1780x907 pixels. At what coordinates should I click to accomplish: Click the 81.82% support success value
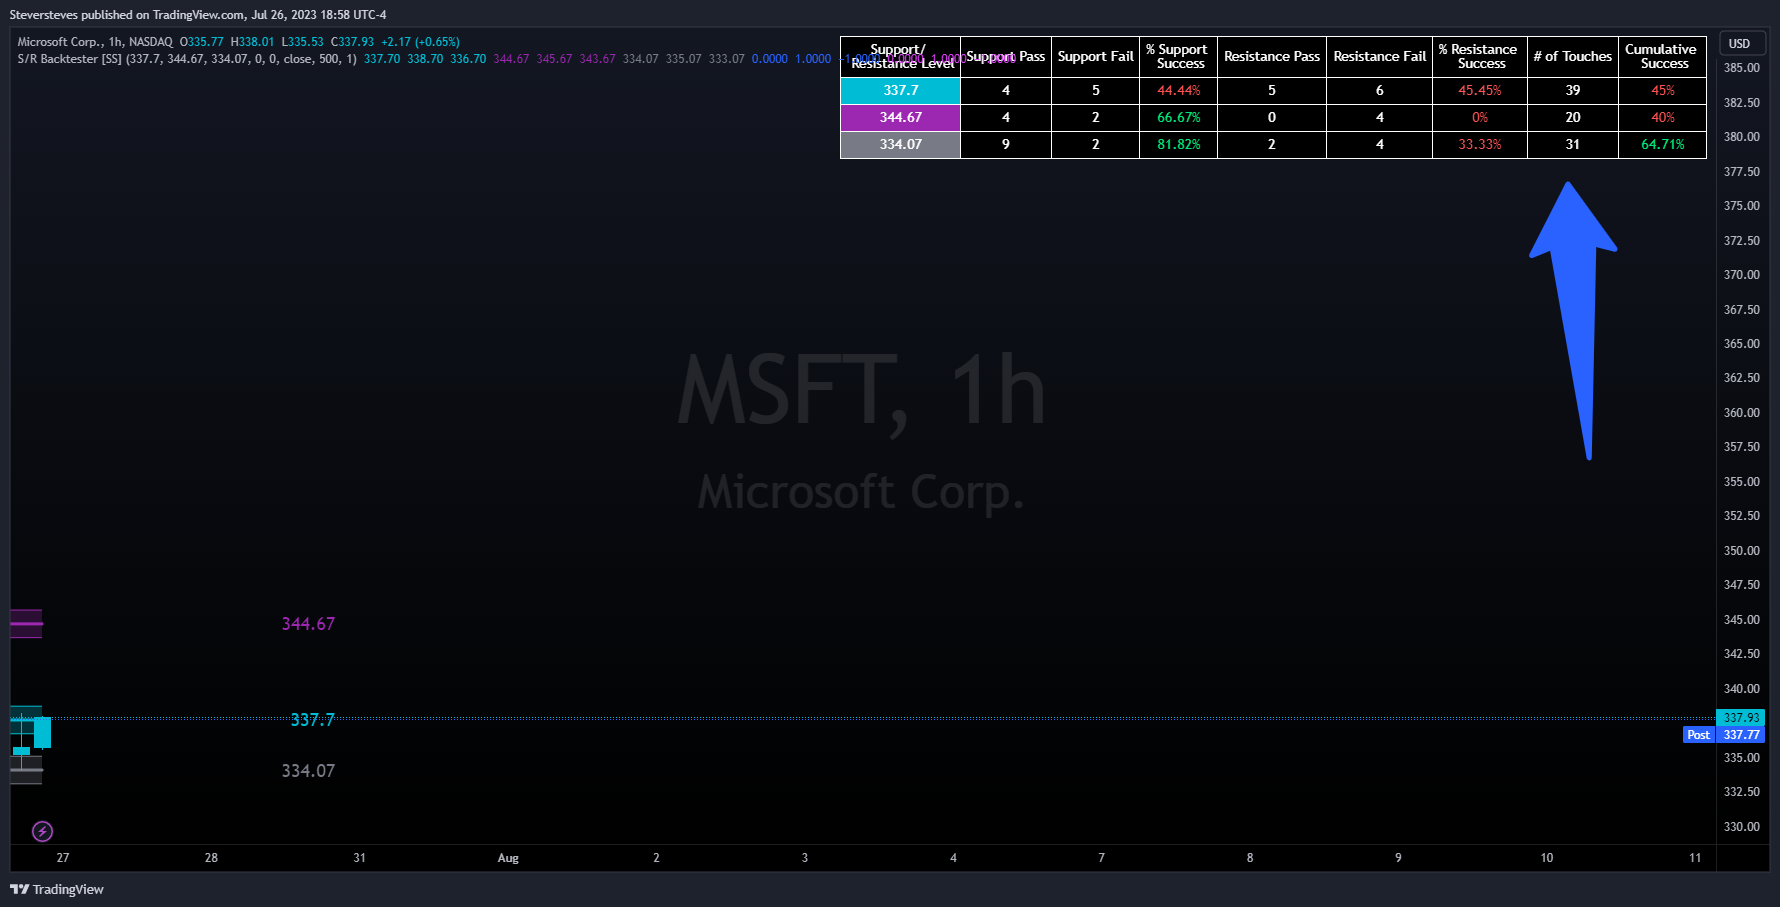coord(1179,144)
